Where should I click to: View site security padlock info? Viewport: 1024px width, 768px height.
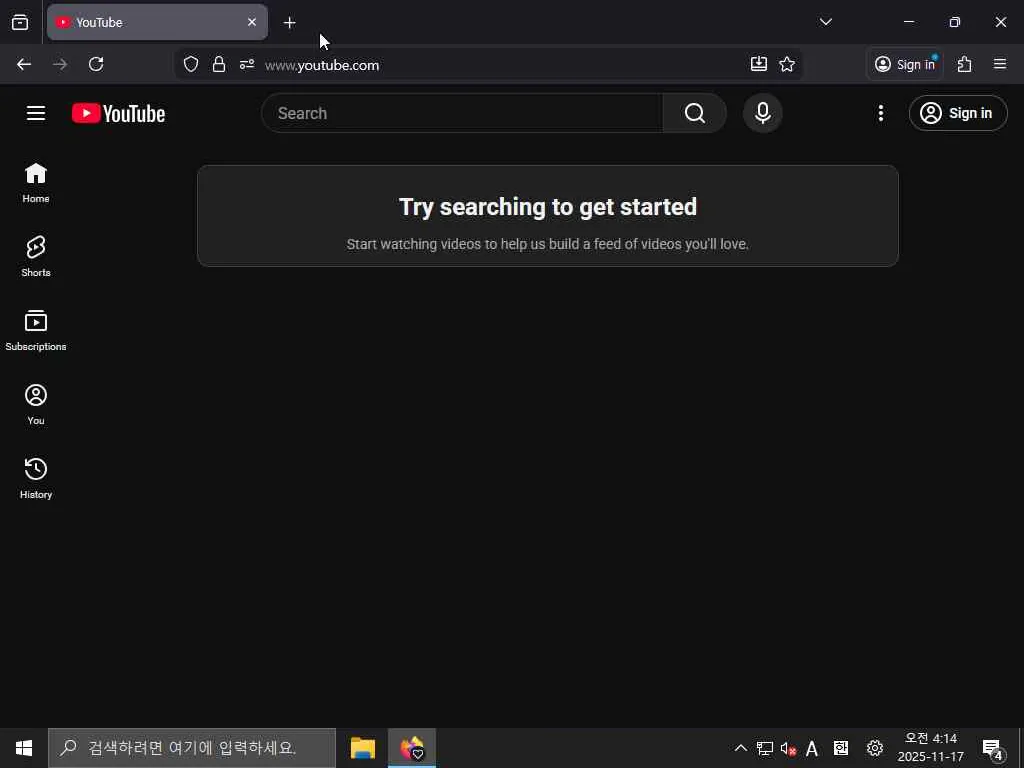pyautogui.click(x=219, y=64)
